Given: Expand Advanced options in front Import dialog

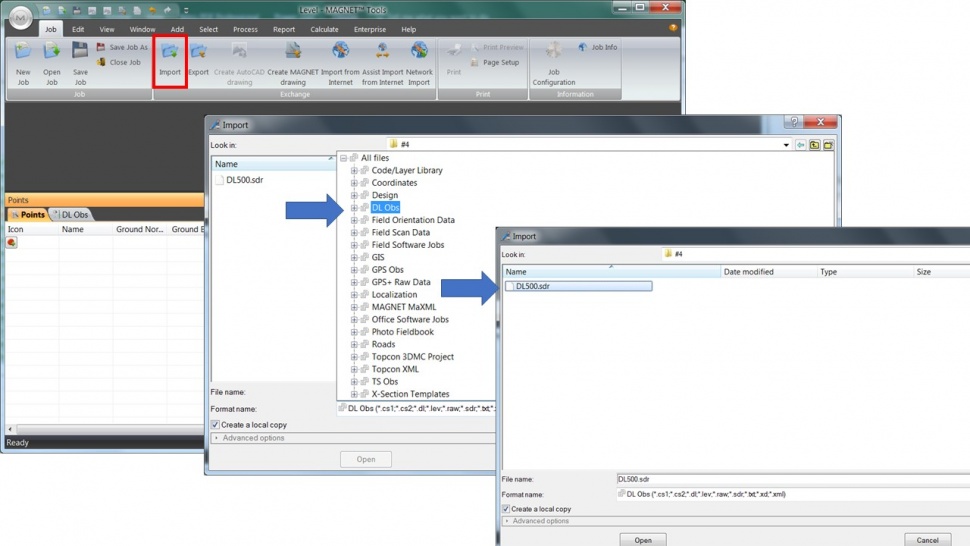Looking at the screenshot, I should (x=507, y=521).
